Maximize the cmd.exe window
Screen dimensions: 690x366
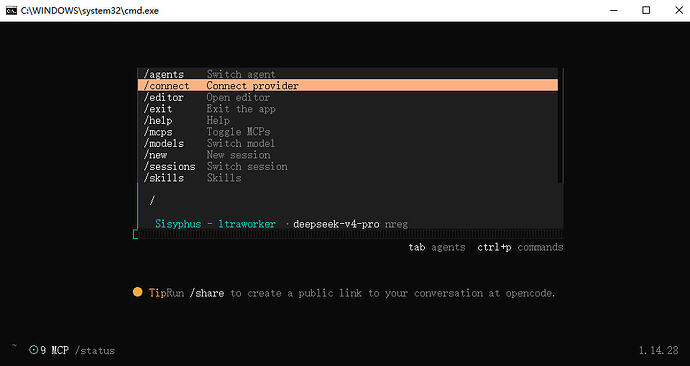point(646,11)
